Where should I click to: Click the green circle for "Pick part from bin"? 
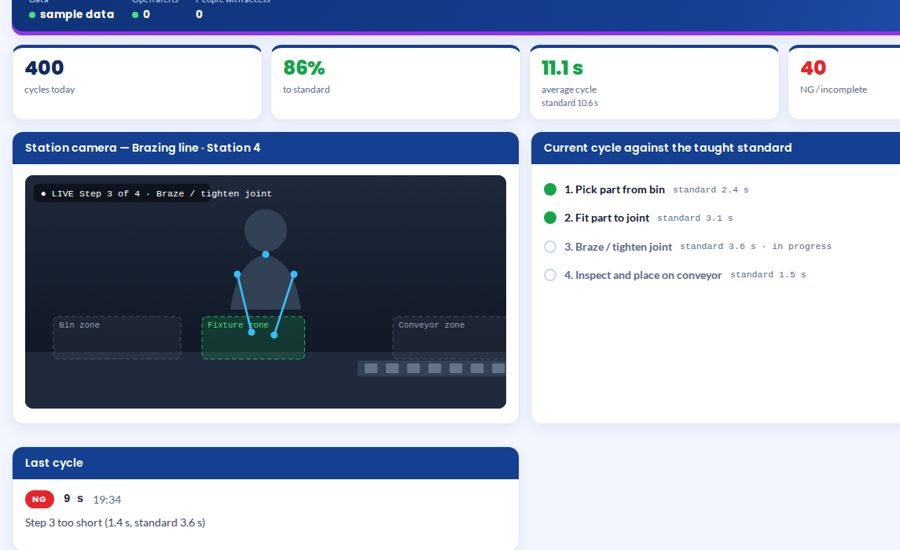[x=550, y=189]
